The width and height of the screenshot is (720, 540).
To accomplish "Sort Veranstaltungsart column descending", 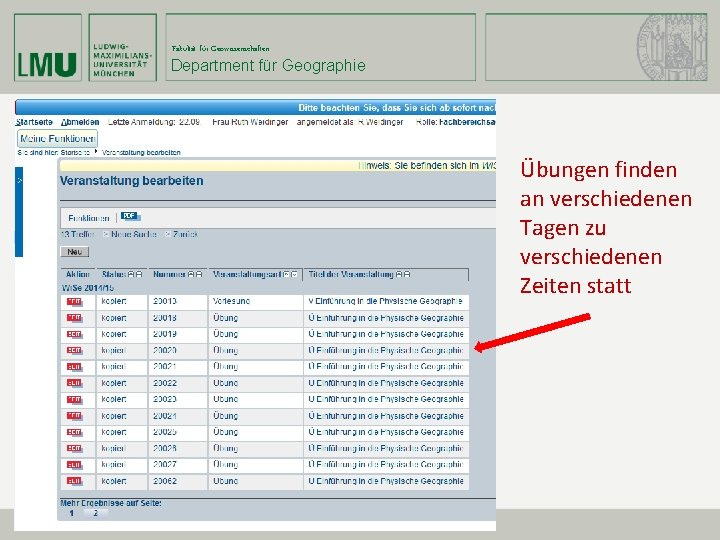I will [x=294, y=274].
